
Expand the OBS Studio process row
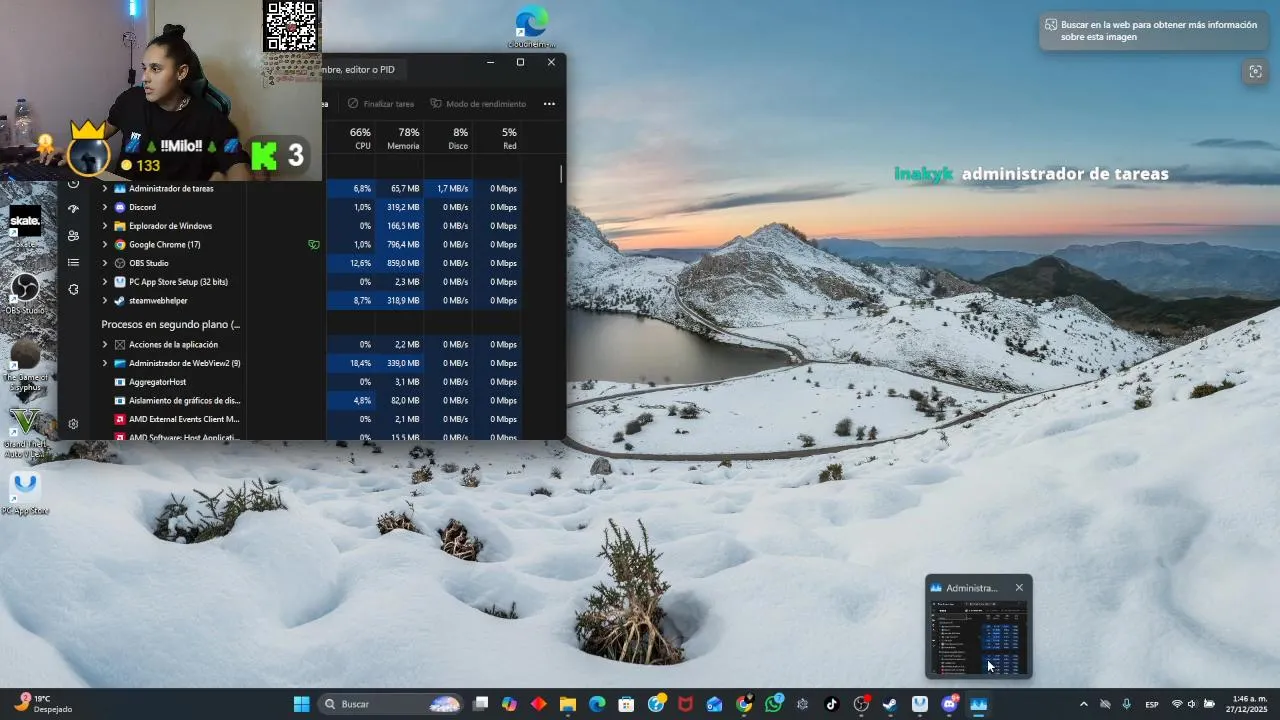click(x=105, y=263)
